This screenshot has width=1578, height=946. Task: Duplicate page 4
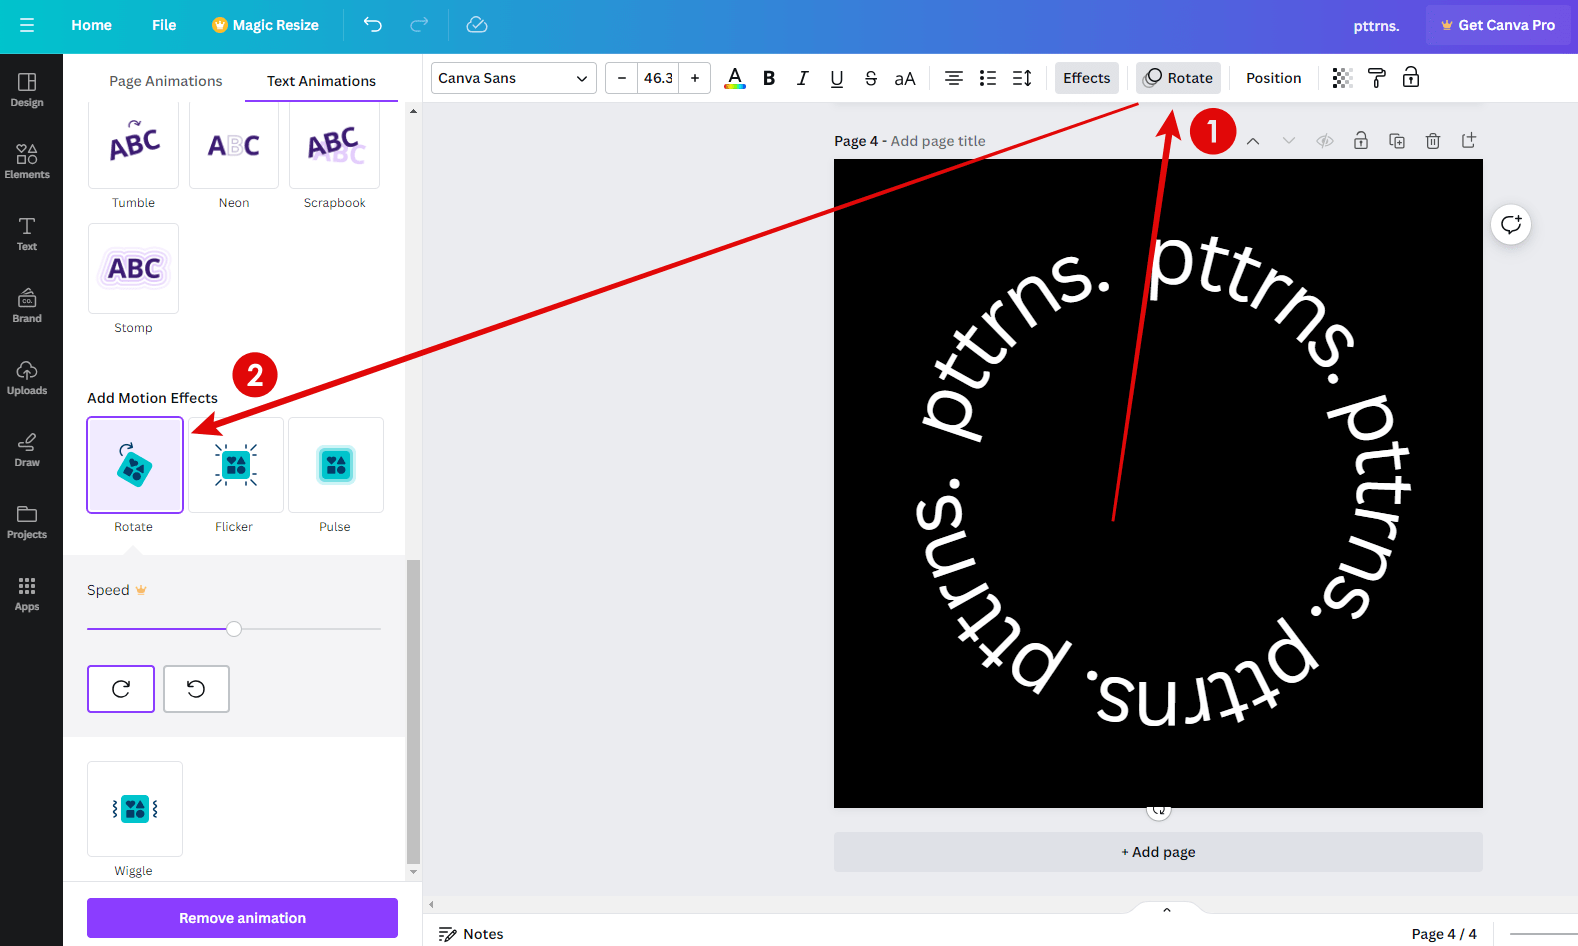[x=1397, y=141]
